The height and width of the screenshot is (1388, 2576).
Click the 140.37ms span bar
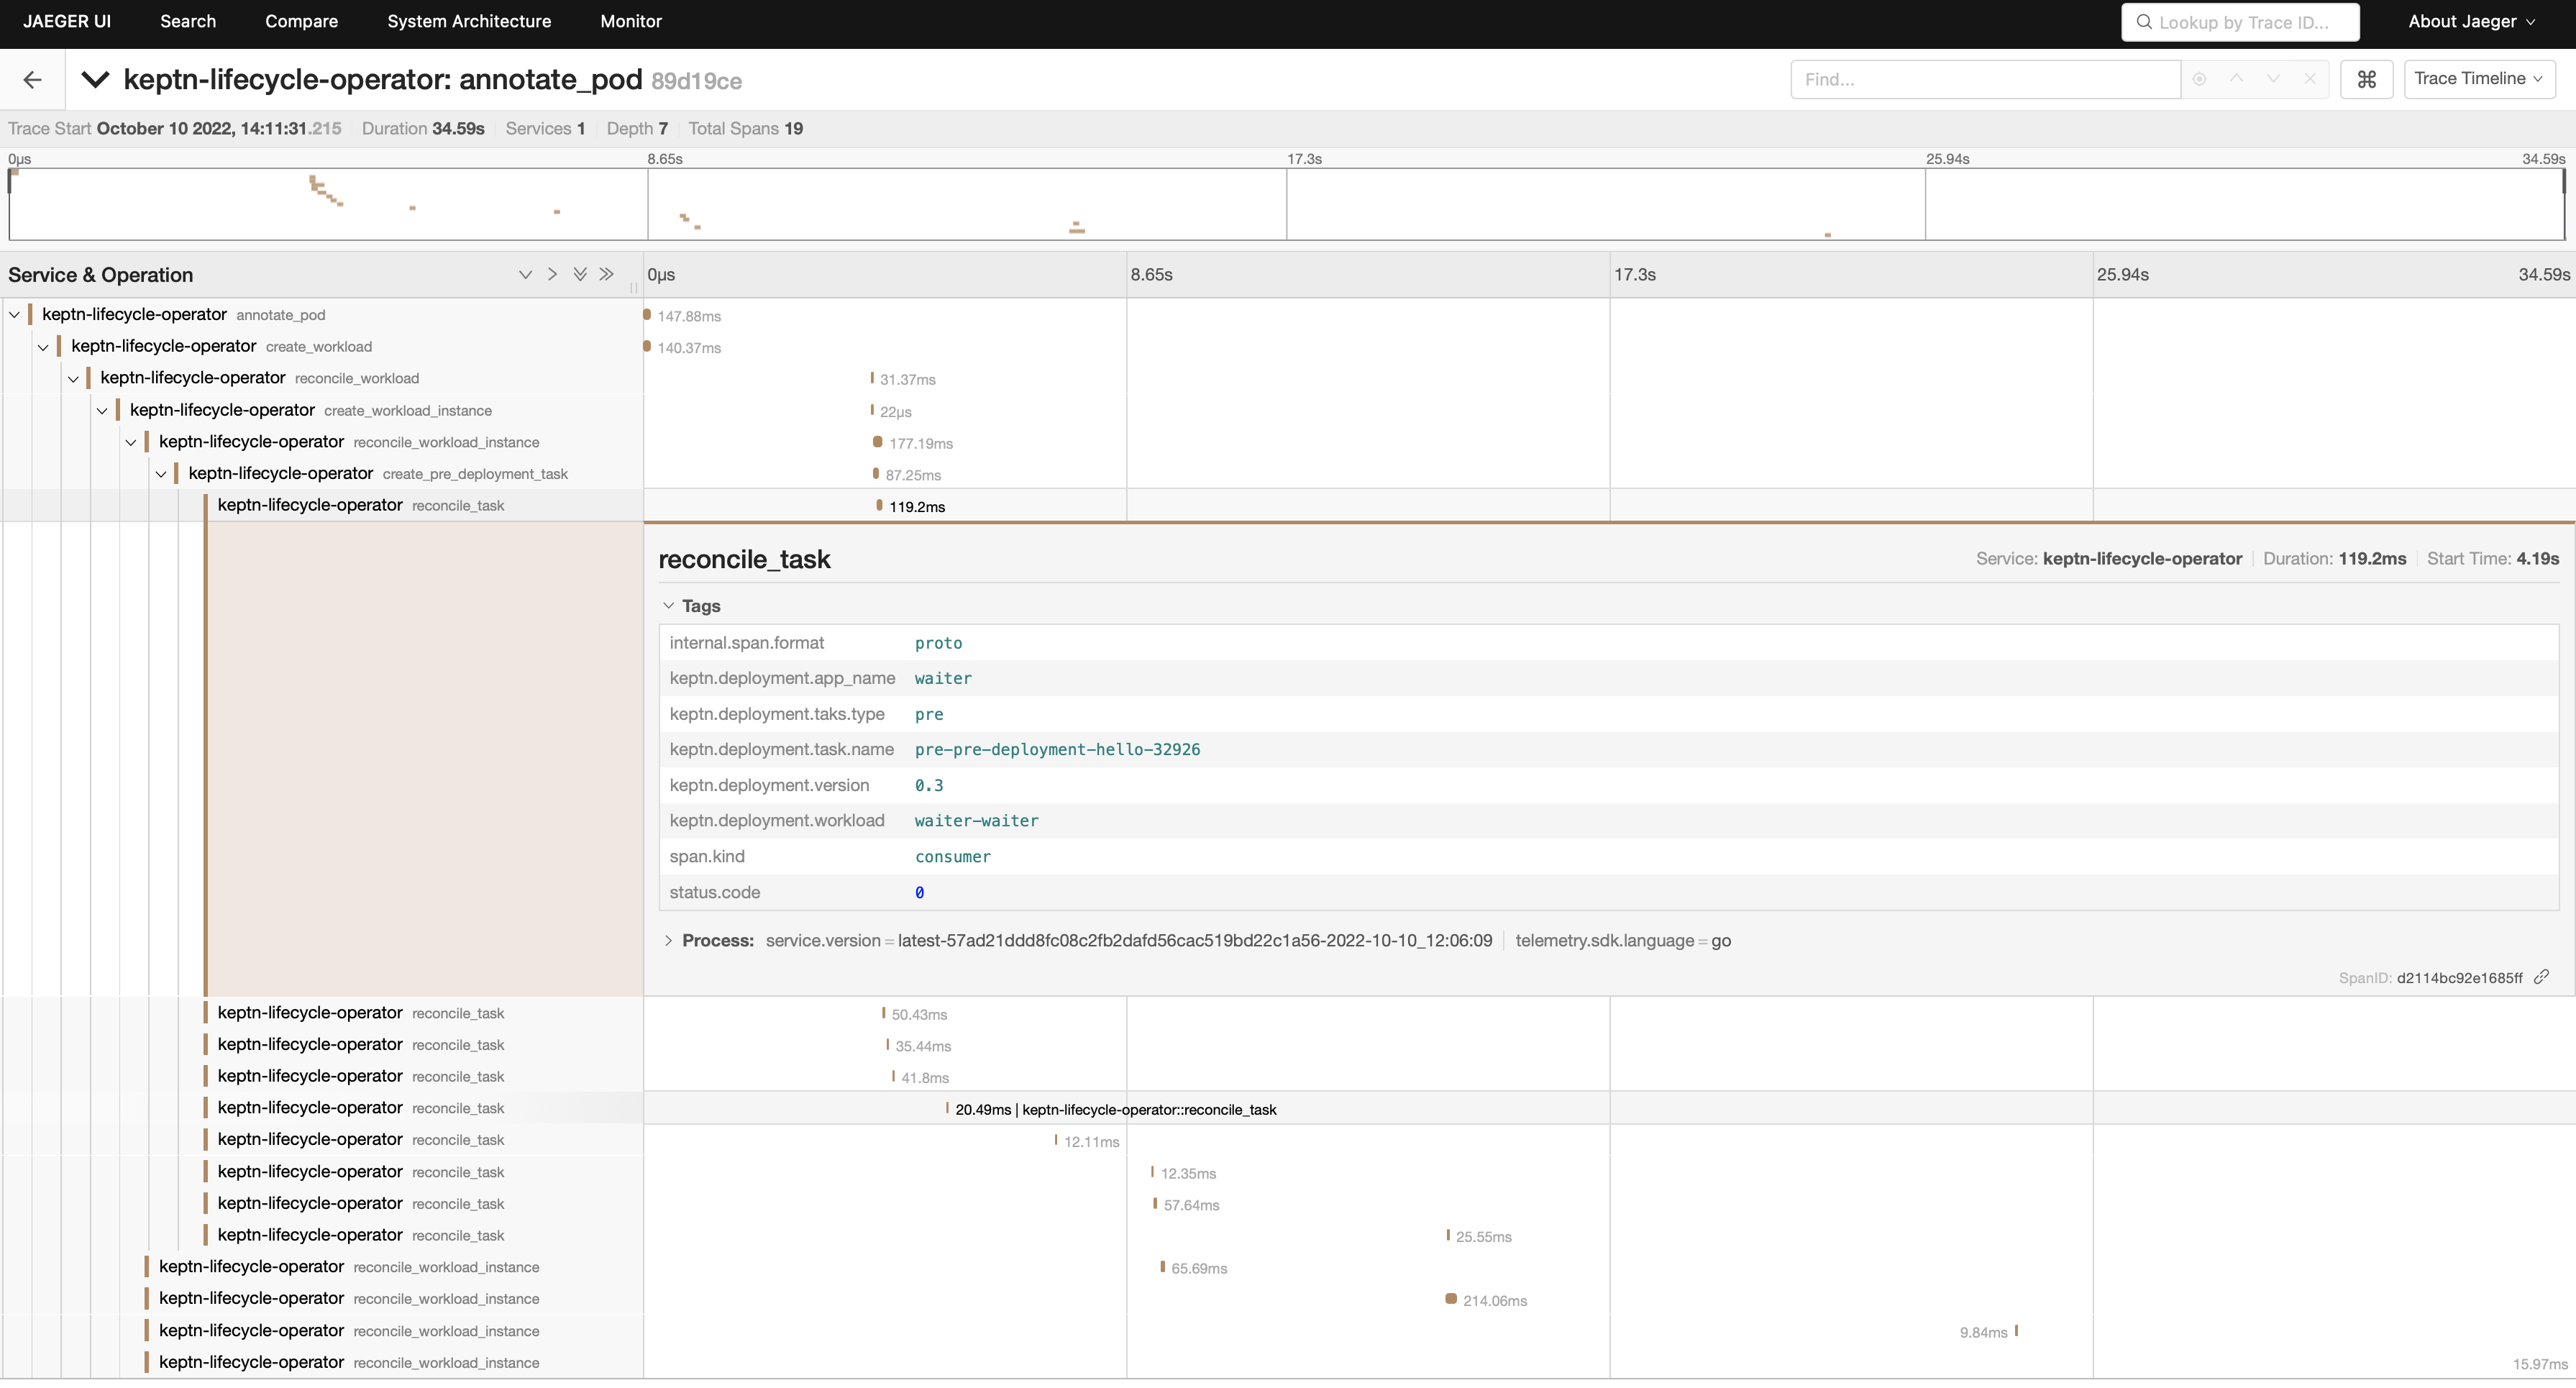(x=647, y=347)
